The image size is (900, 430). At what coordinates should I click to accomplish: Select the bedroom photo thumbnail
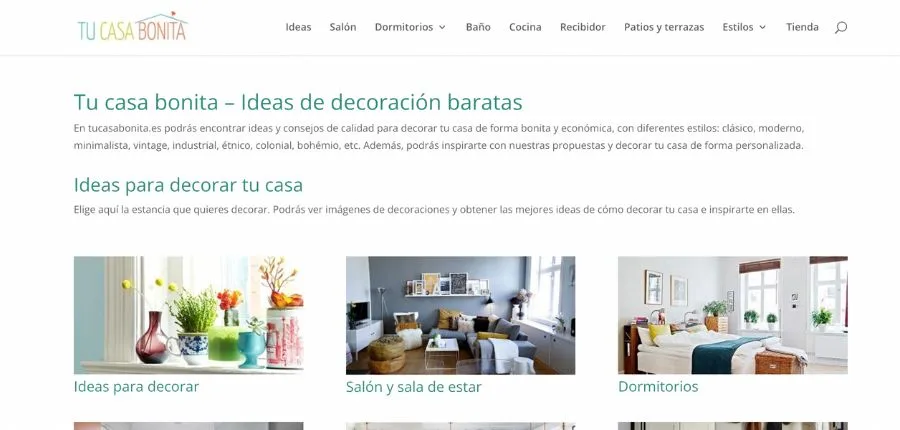[732, 315]
